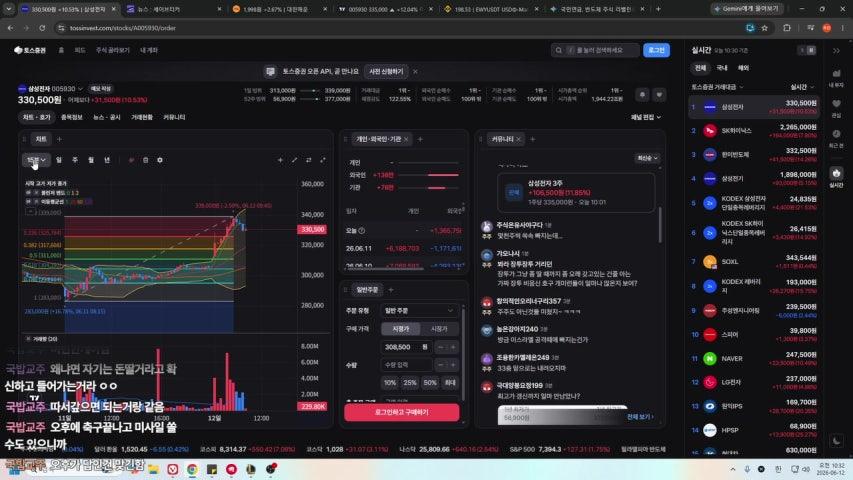853x480 pixels.
Task: Toggle moving average indicator visibility
Action: tap(28, 201)
